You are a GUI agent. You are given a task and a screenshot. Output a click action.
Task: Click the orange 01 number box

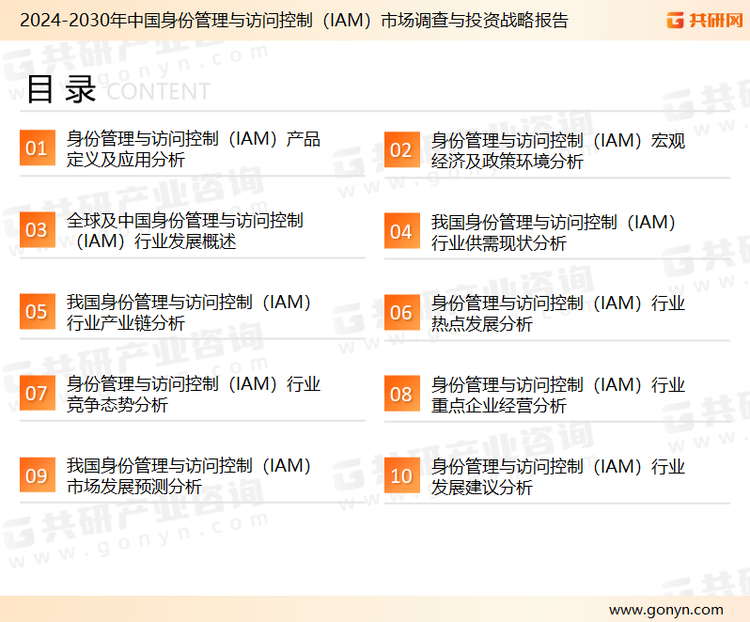click(37, 148)
